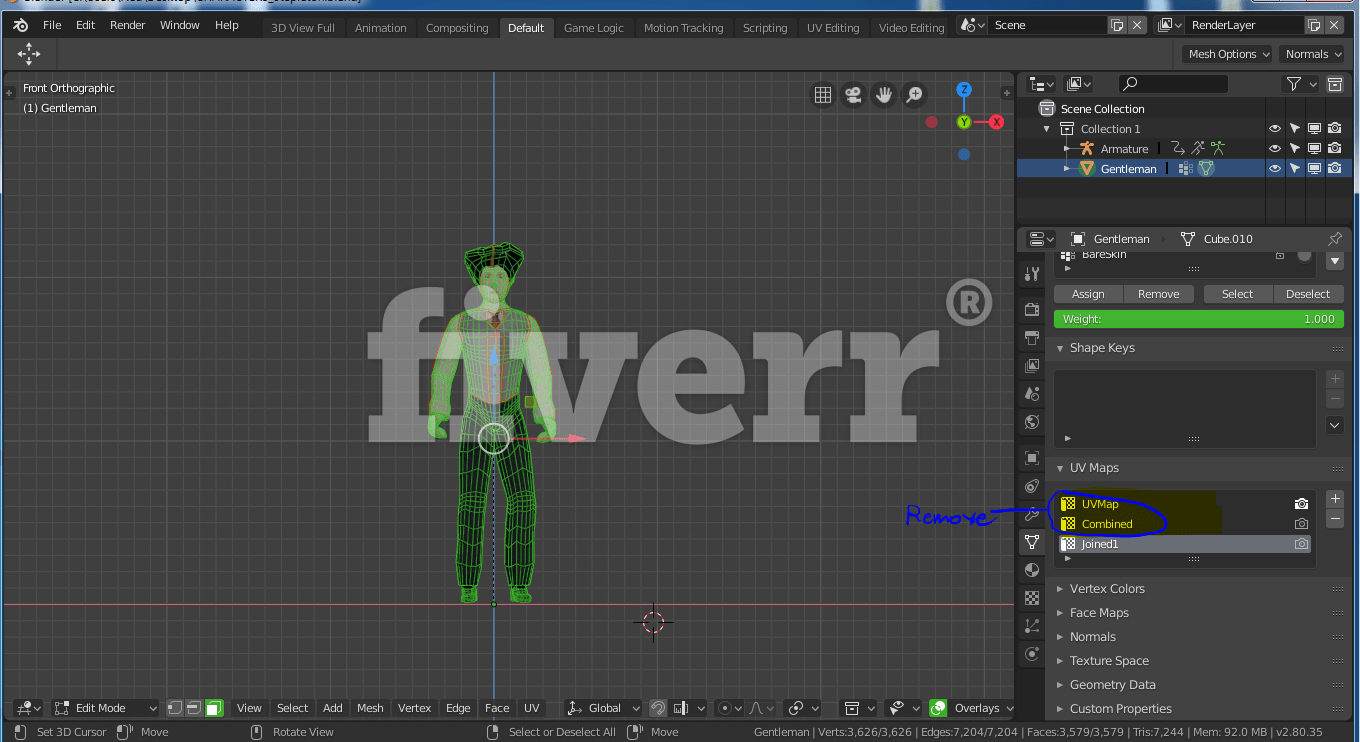Open the Render properties tab
Screen dimensions: 1360x742
(1032, 310)
